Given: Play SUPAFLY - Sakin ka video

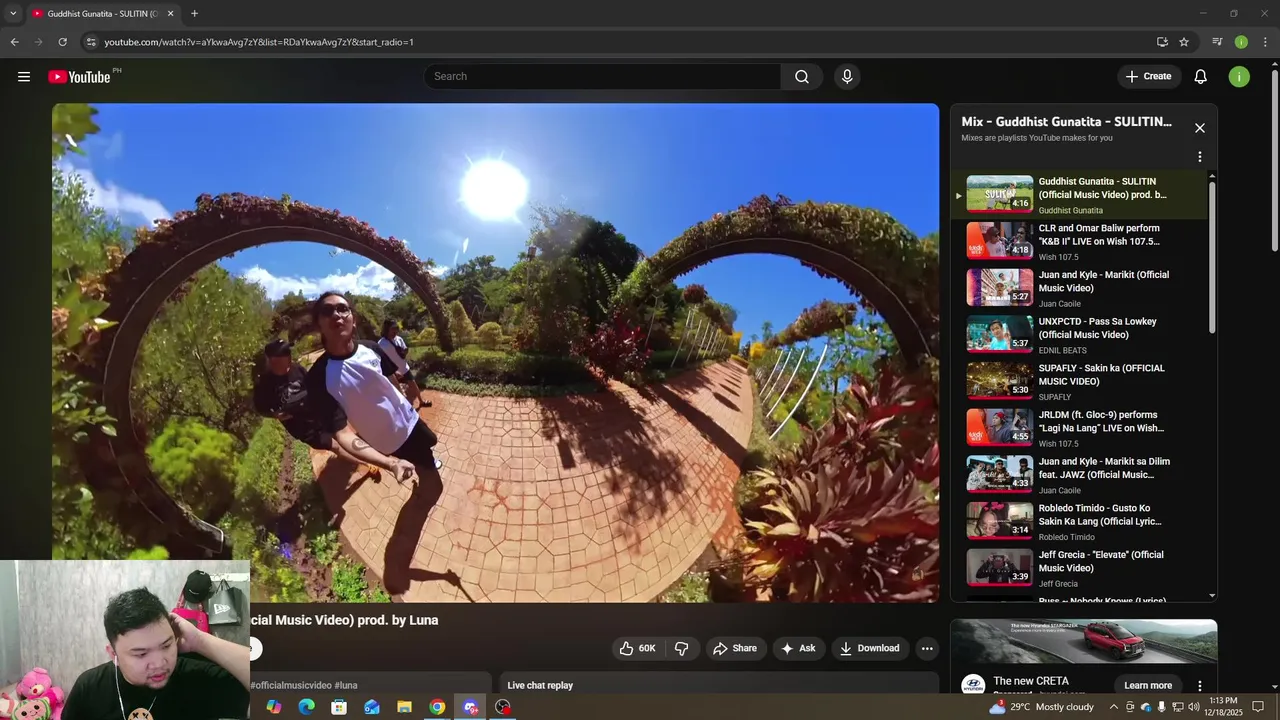Looking at the screenshot, I should [1080, 382].
